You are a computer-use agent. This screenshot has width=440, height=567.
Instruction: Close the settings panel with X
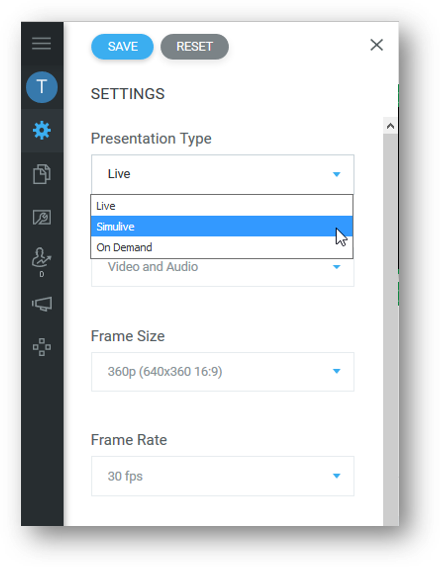[376, 45]
